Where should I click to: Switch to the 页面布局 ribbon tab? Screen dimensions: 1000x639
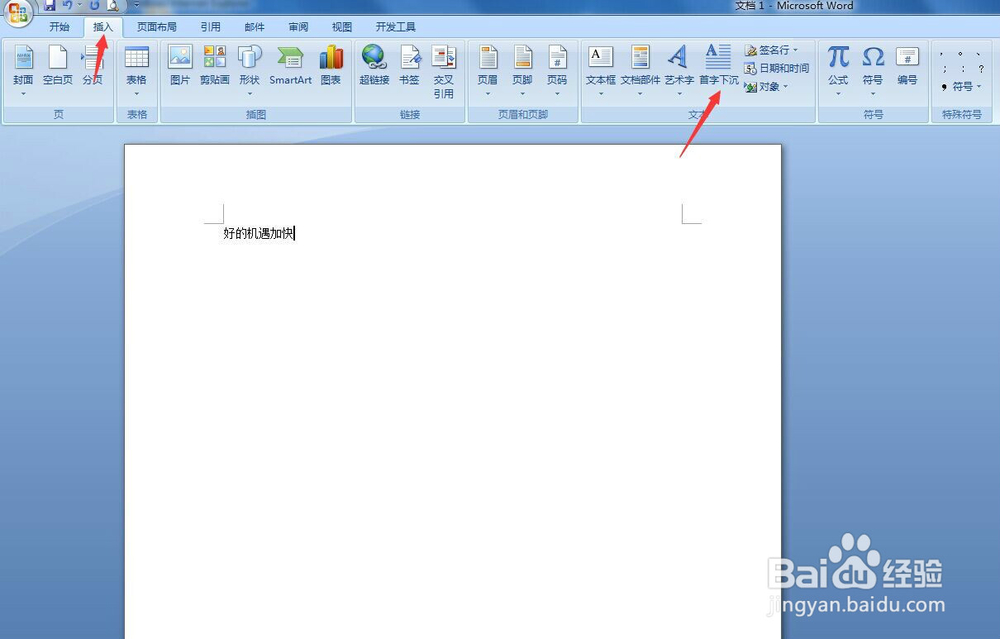(156, 27)
